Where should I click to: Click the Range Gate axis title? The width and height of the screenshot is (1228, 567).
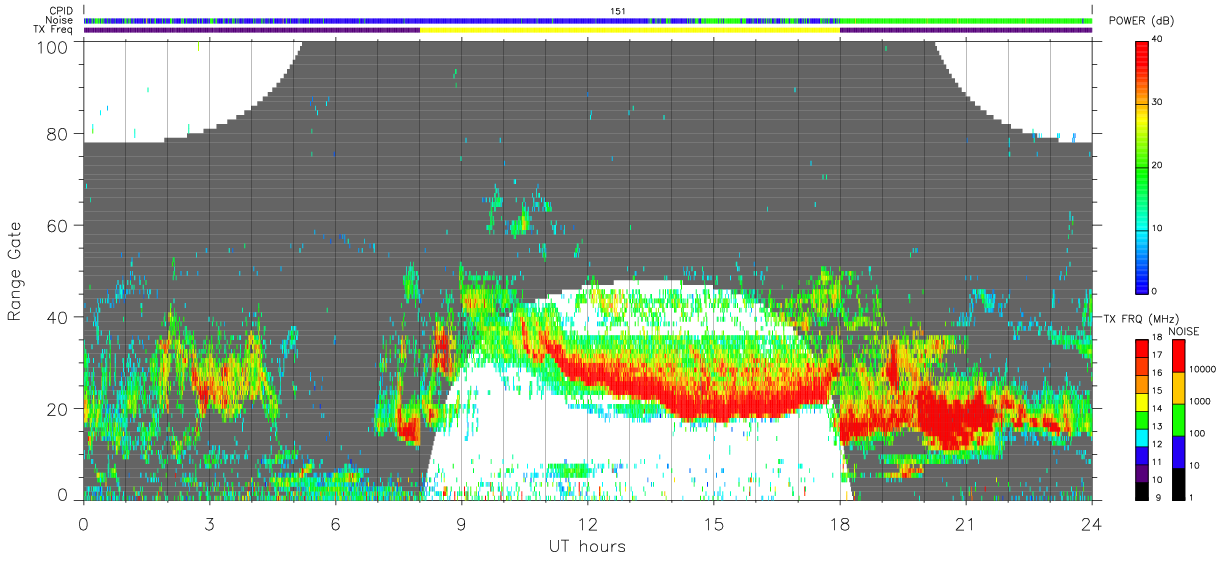(x=15, y=272)
